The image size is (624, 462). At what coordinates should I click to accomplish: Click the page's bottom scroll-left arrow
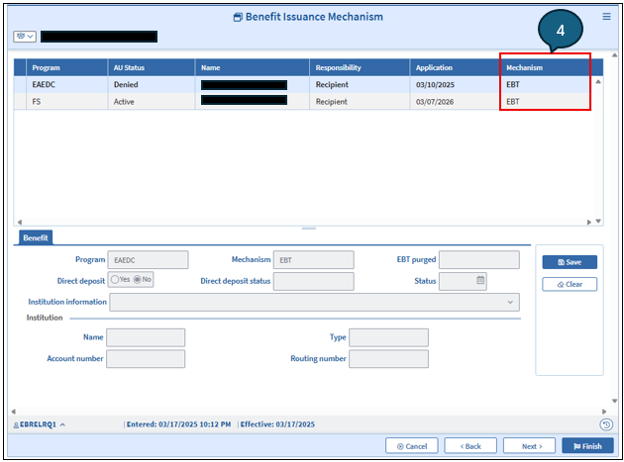[x=14, y=411]
